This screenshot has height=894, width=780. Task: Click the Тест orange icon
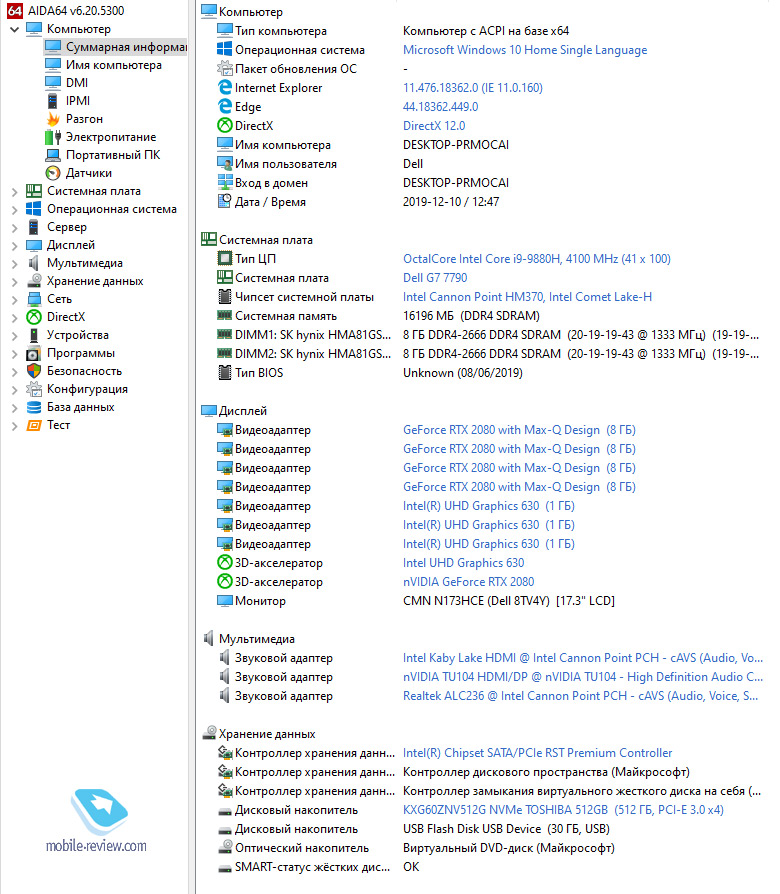(34, 425)
